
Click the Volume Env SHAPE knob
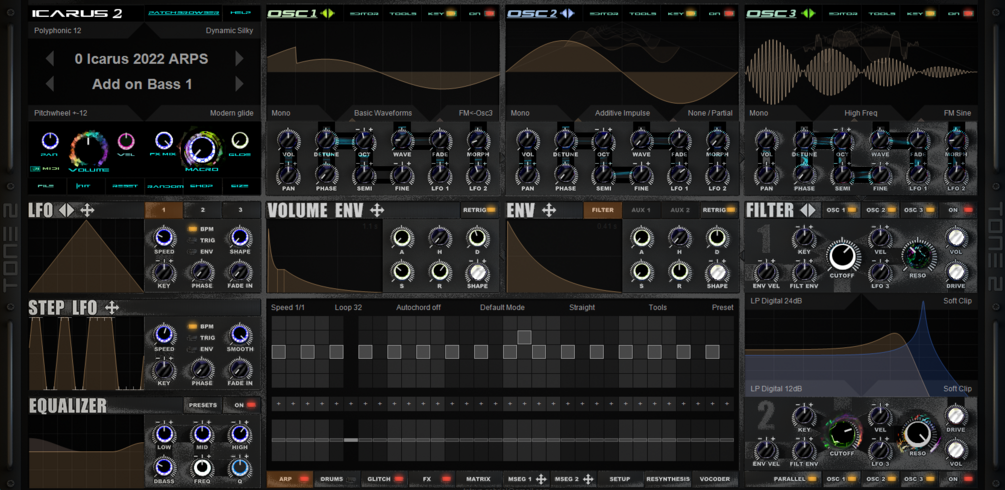point(476,273)
